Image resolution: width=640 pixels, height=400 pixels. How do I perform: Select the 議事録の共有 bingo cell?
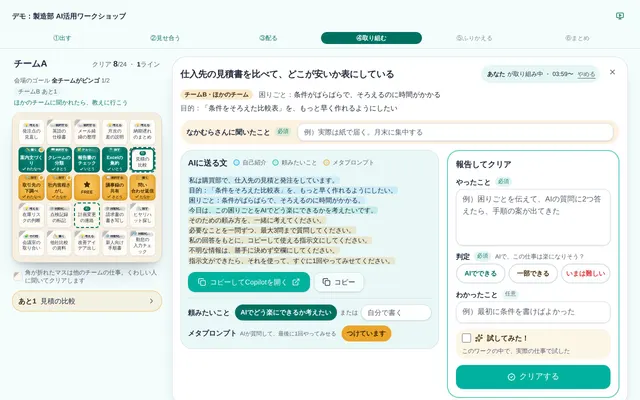pos(115,187)
